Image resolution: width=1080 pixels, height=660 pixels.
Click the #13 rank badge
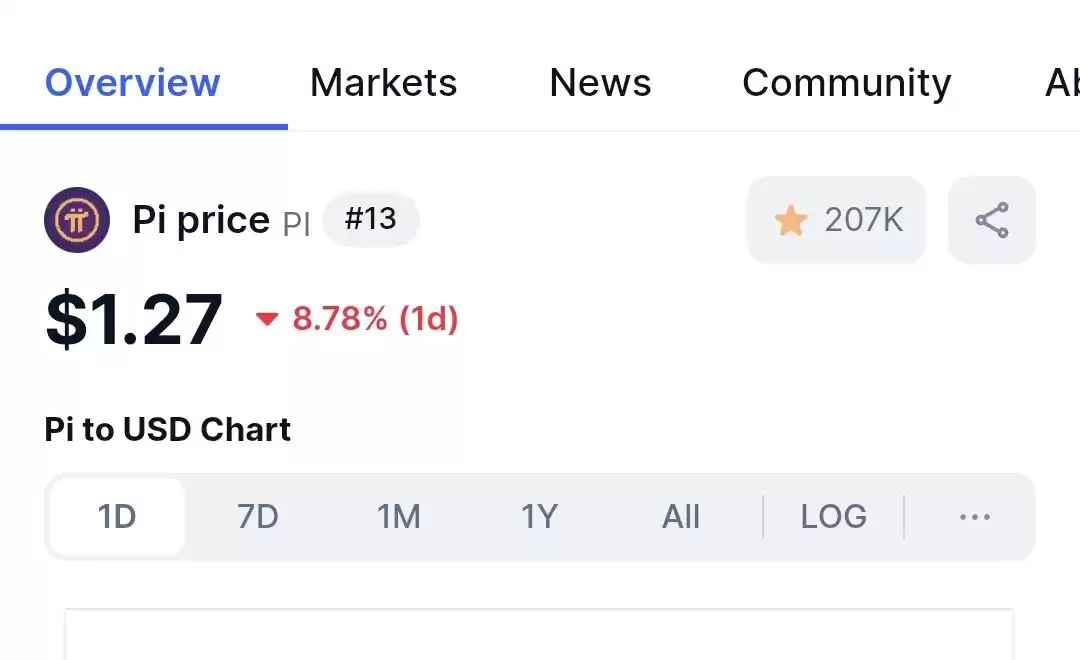point(371,219)
